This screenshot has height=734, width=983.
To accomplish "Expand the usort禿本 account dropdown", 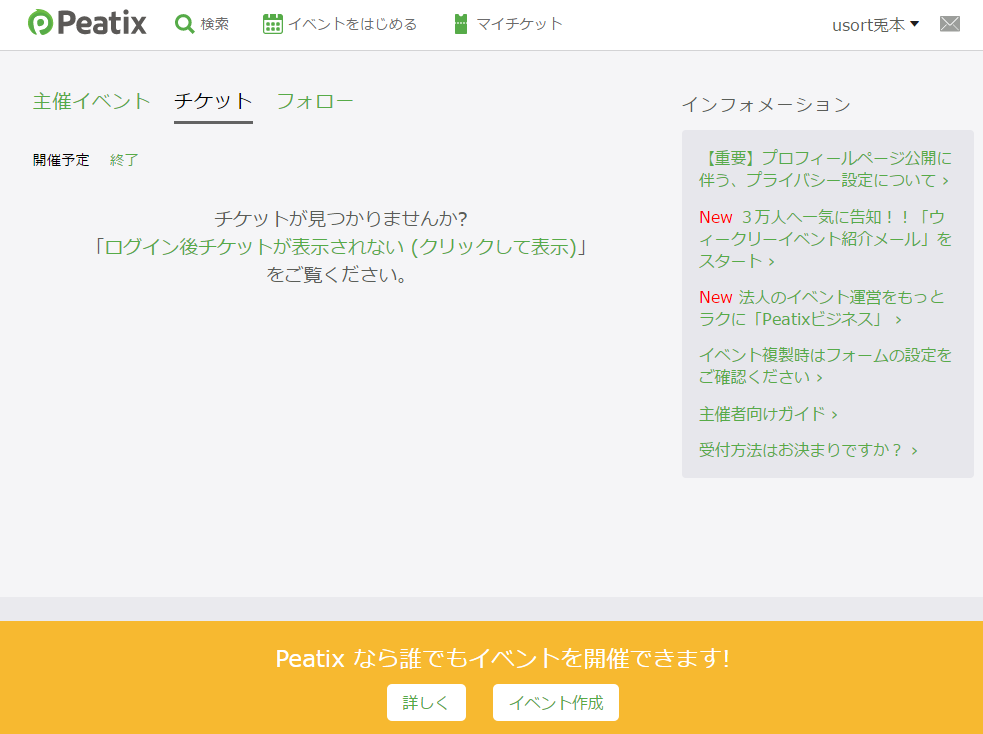I will coord(875,25).
